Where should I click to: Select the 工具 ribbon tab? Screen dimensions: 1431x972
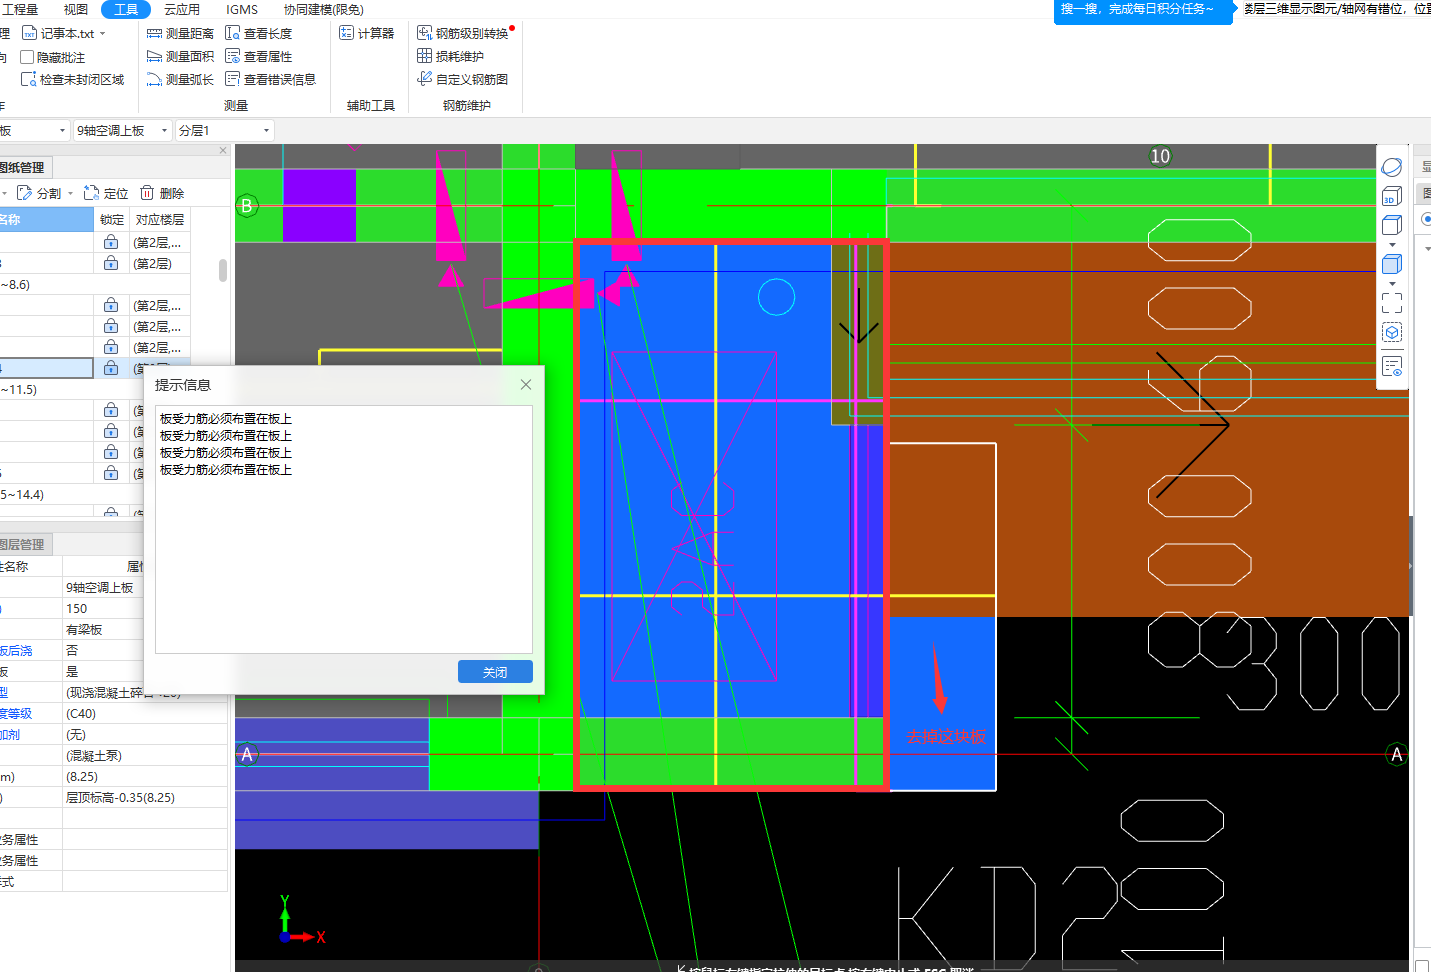pos(126,9)
